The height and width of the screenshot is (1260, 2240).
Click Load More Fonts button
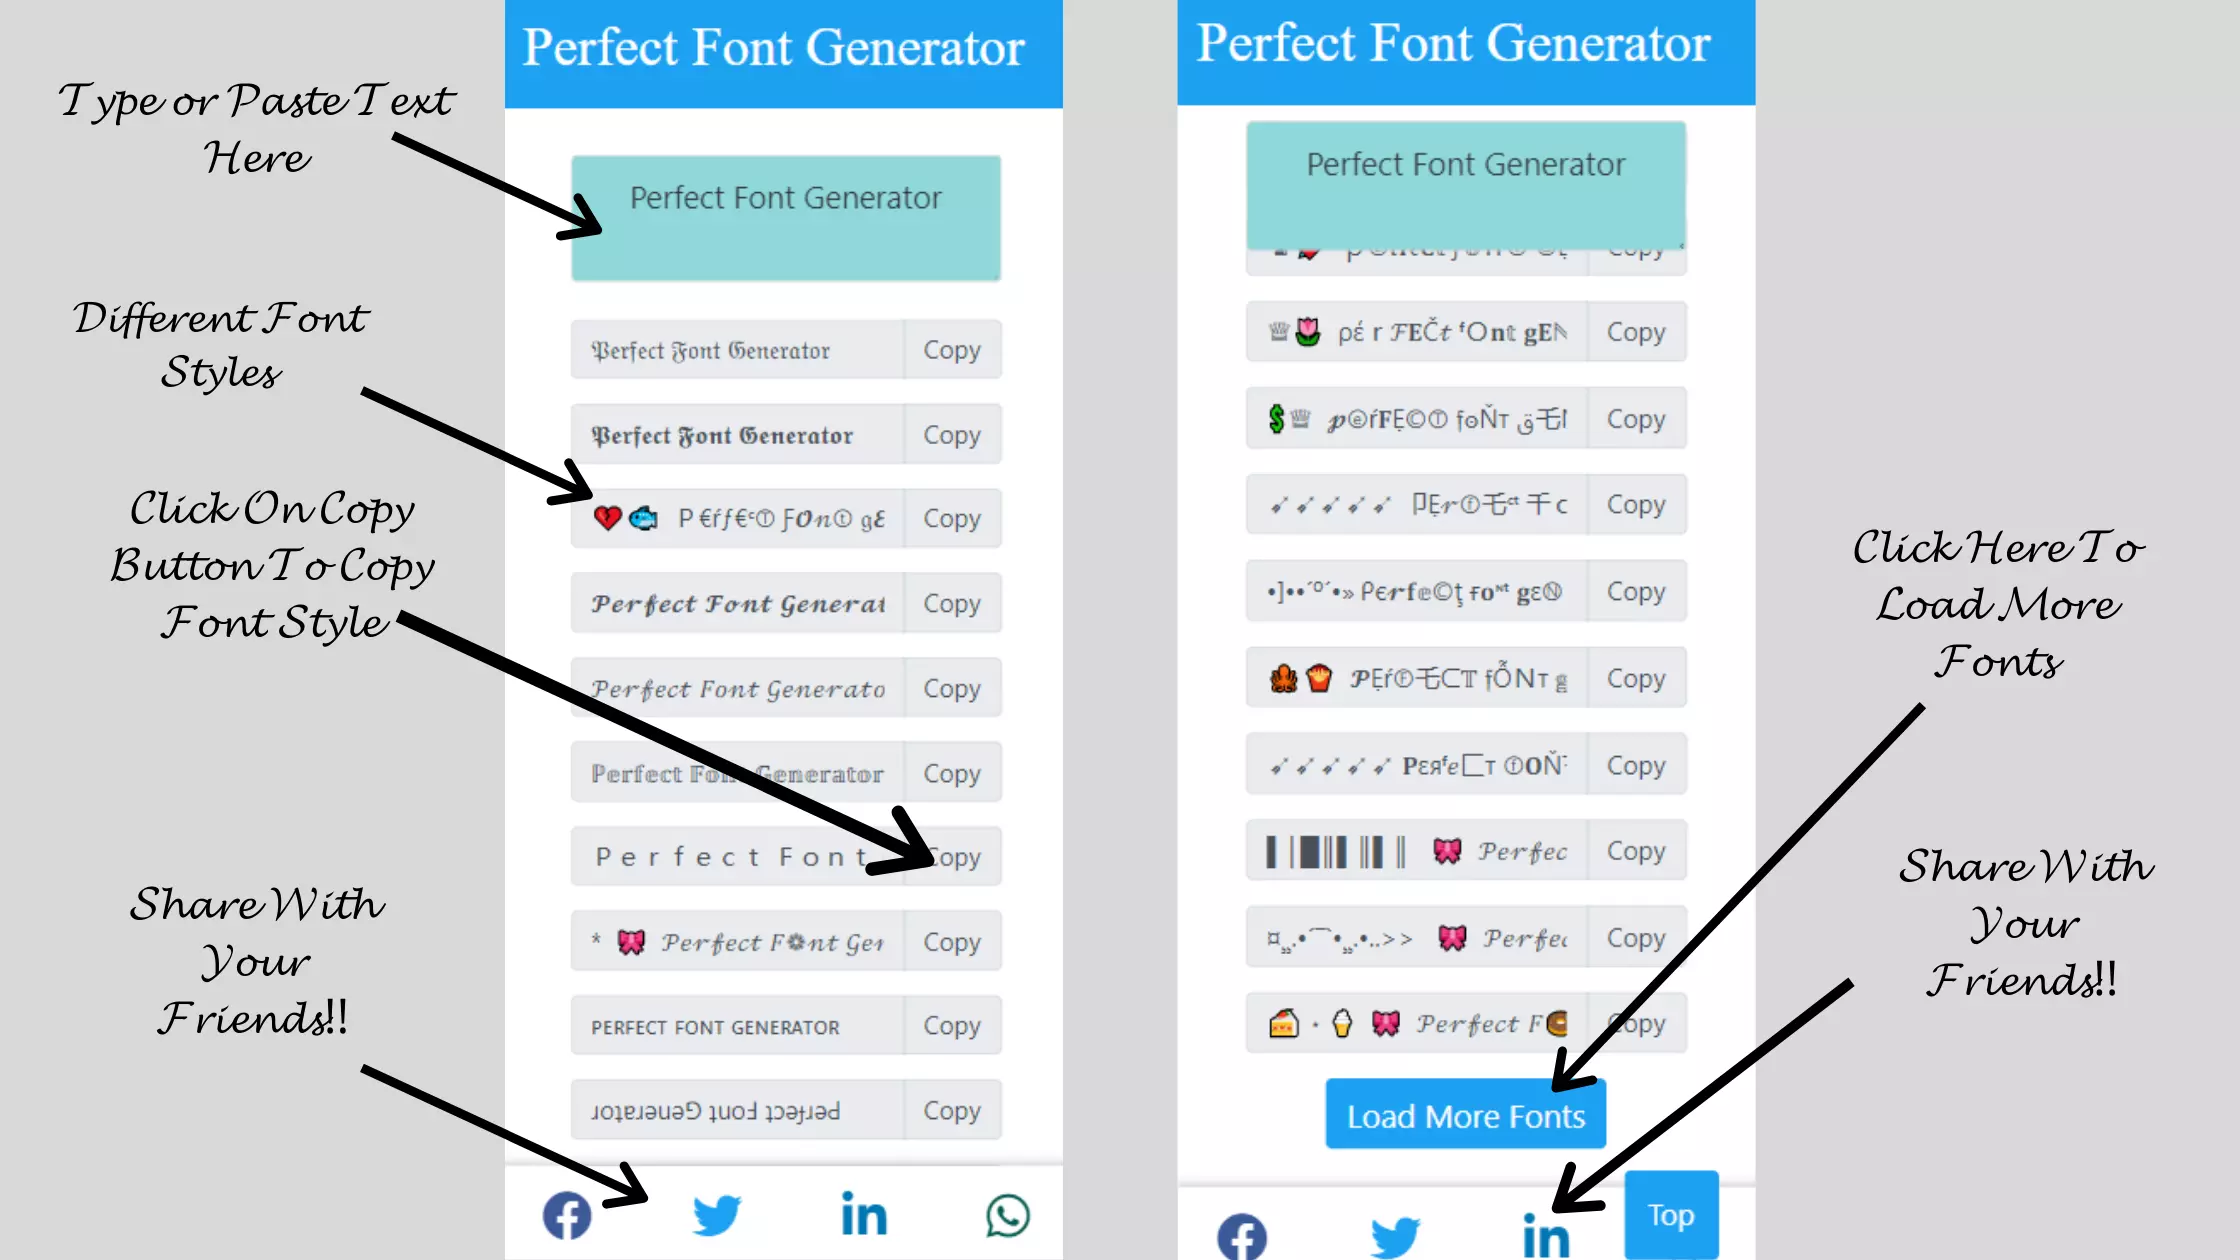(1466, 1115)
